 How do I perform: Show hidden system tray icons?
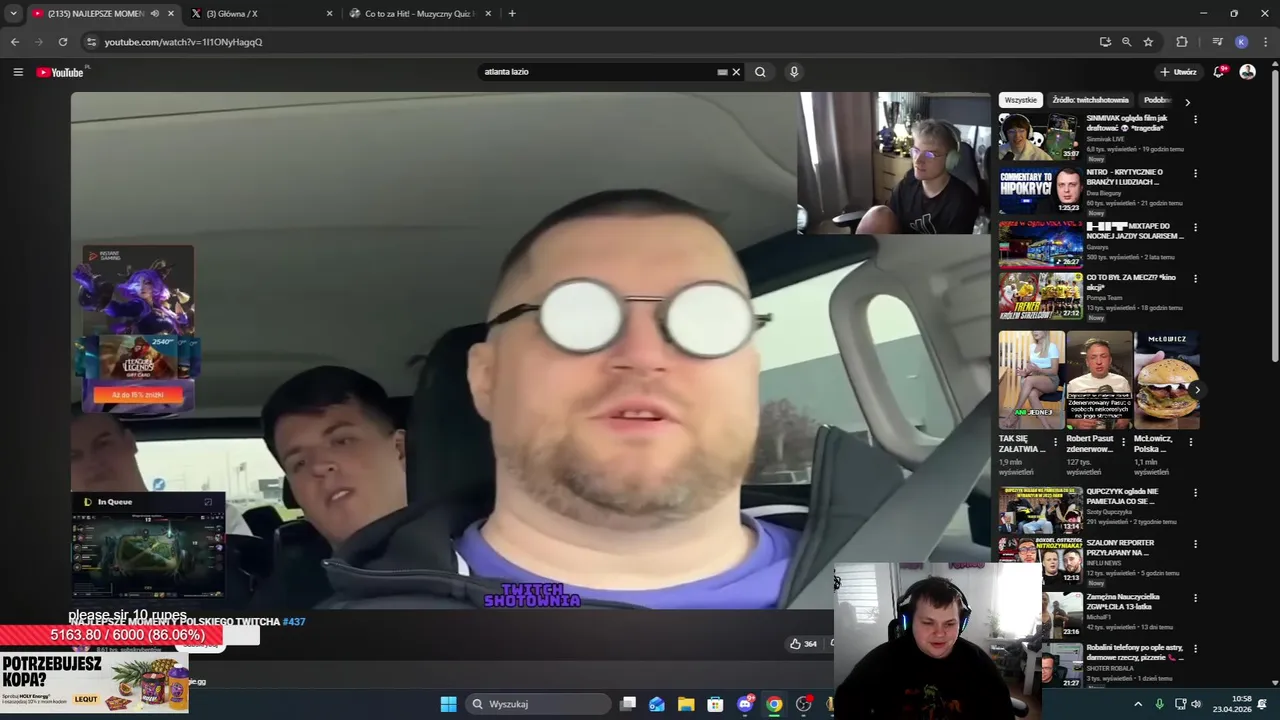coord(1138,704)
